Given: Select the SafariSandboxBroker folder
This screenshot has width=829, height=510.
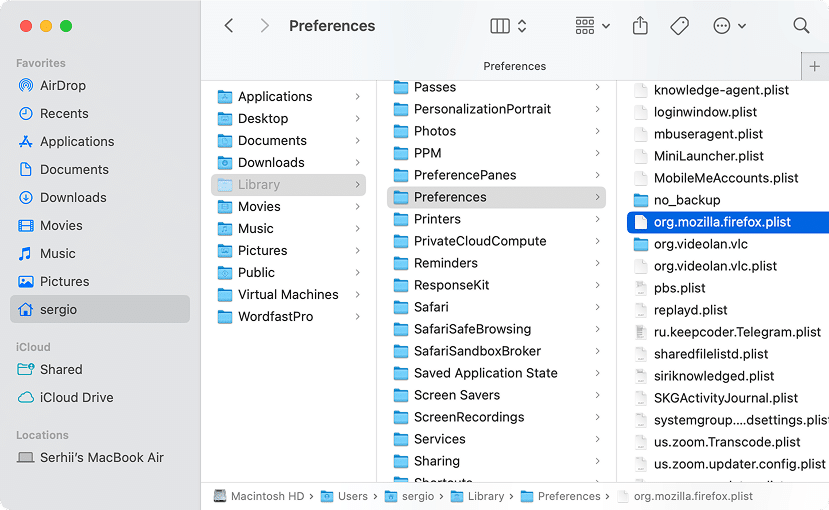Looking at the screenshot, I should click(x=496, y=351).
